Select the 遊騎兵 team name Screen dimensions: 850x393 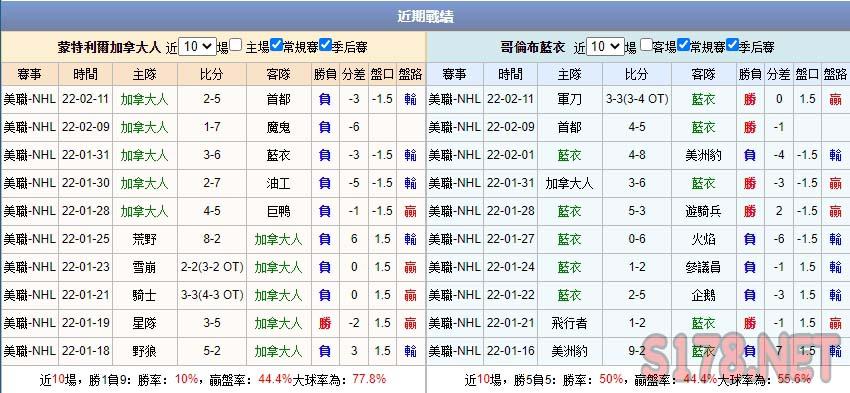tap(704, 211)
